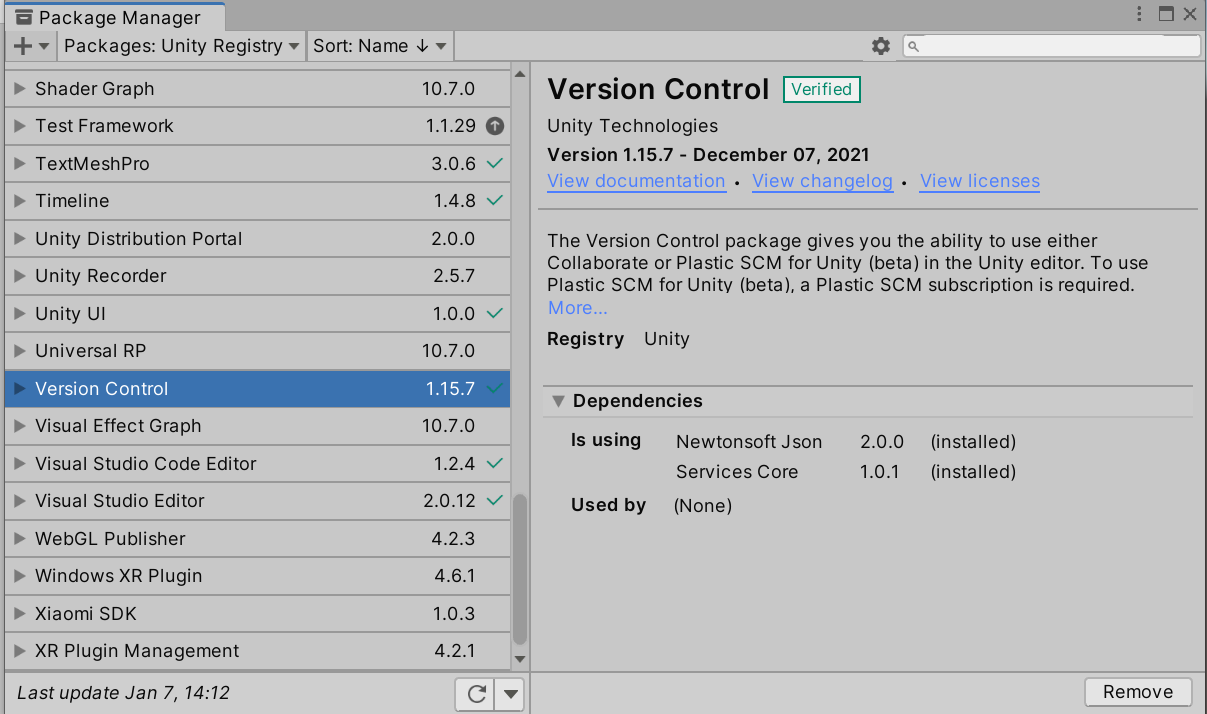Screen dimensions: 1207x714
Task: Click scrollbar down arrow in package list
Action: click(x=519, y=659)
